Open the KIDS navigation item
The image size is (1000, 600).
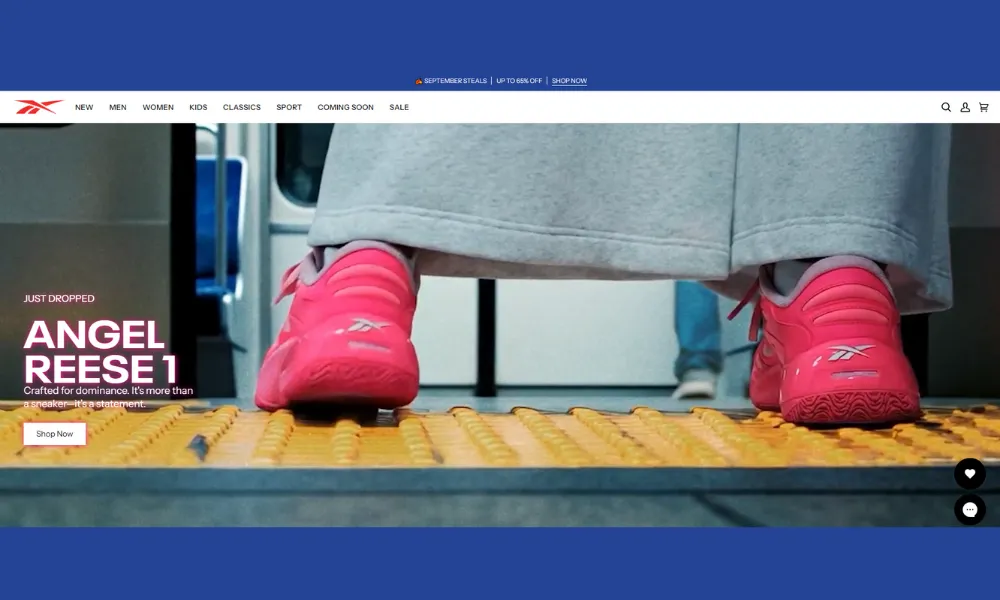coord(198,107)
